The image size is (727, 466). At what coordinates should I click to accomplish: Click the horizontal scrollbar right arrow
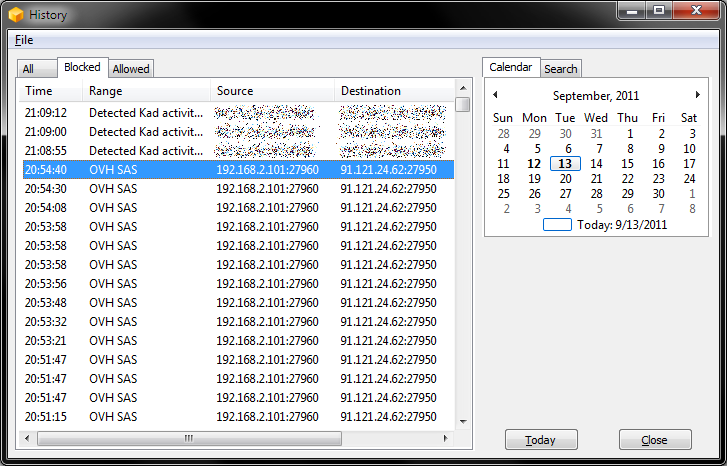[447, 438]
